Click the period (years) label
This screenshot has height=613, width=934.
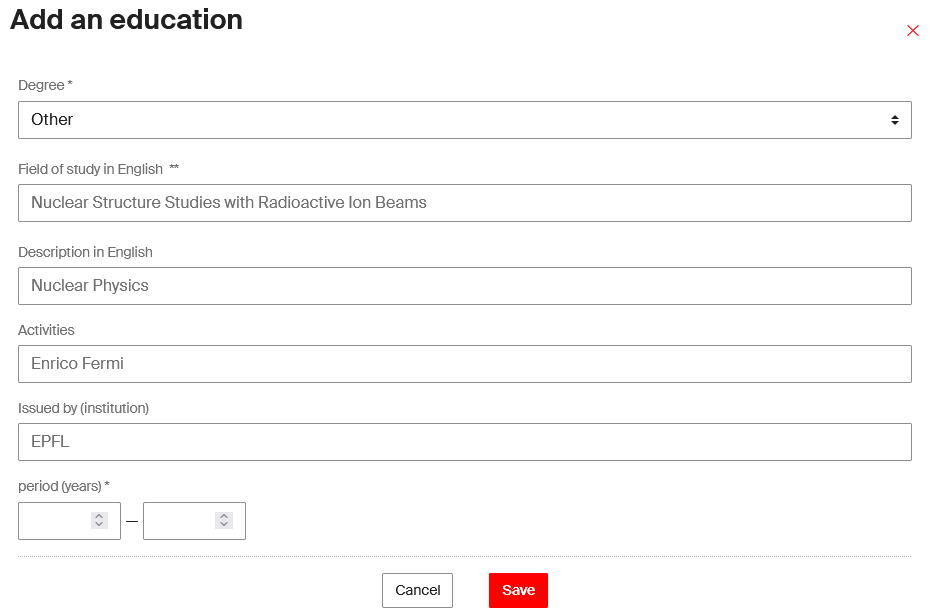coord(63,486)
